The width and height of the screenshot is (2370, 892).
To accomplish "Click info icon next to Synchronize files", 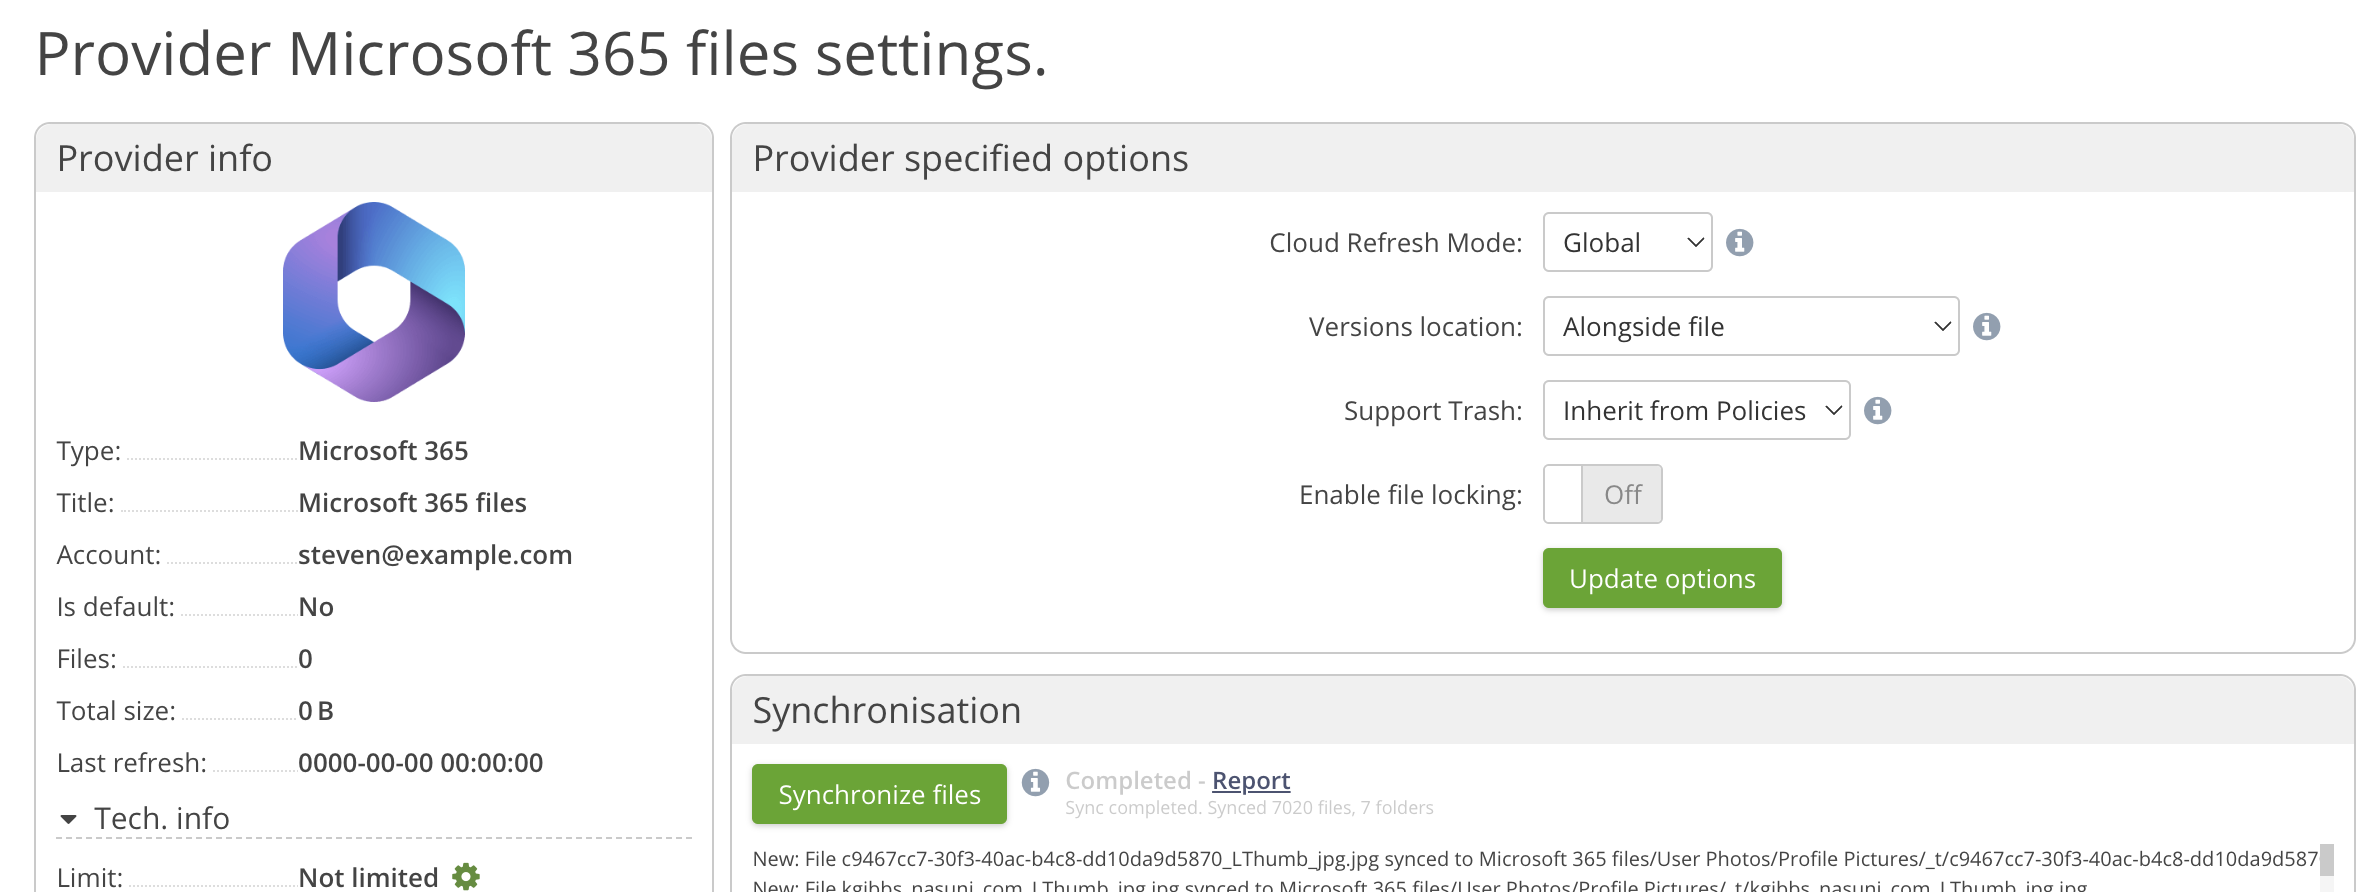I will pyautogui.click(x=1035, y=782).
